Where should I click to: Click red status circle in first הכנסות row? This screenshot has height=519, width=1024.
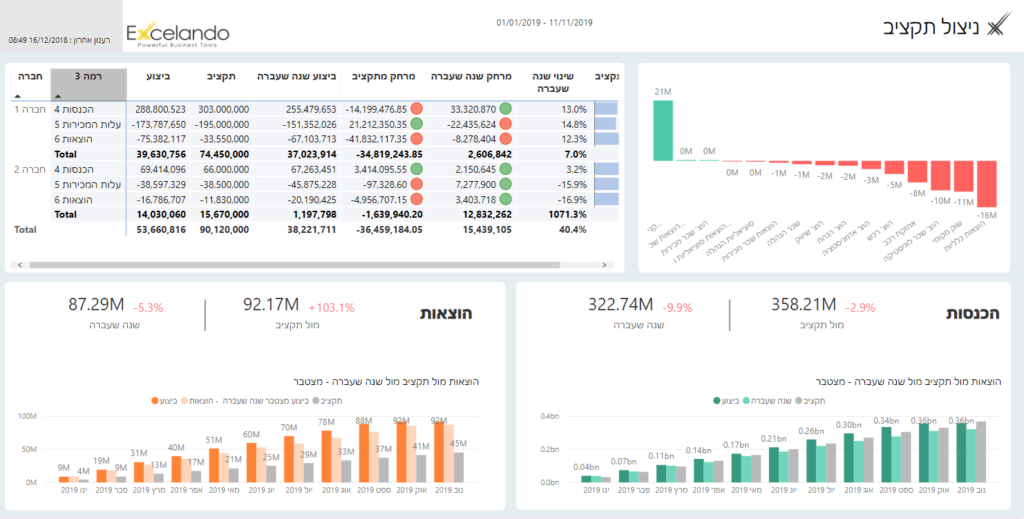click(x=415, y=108)
